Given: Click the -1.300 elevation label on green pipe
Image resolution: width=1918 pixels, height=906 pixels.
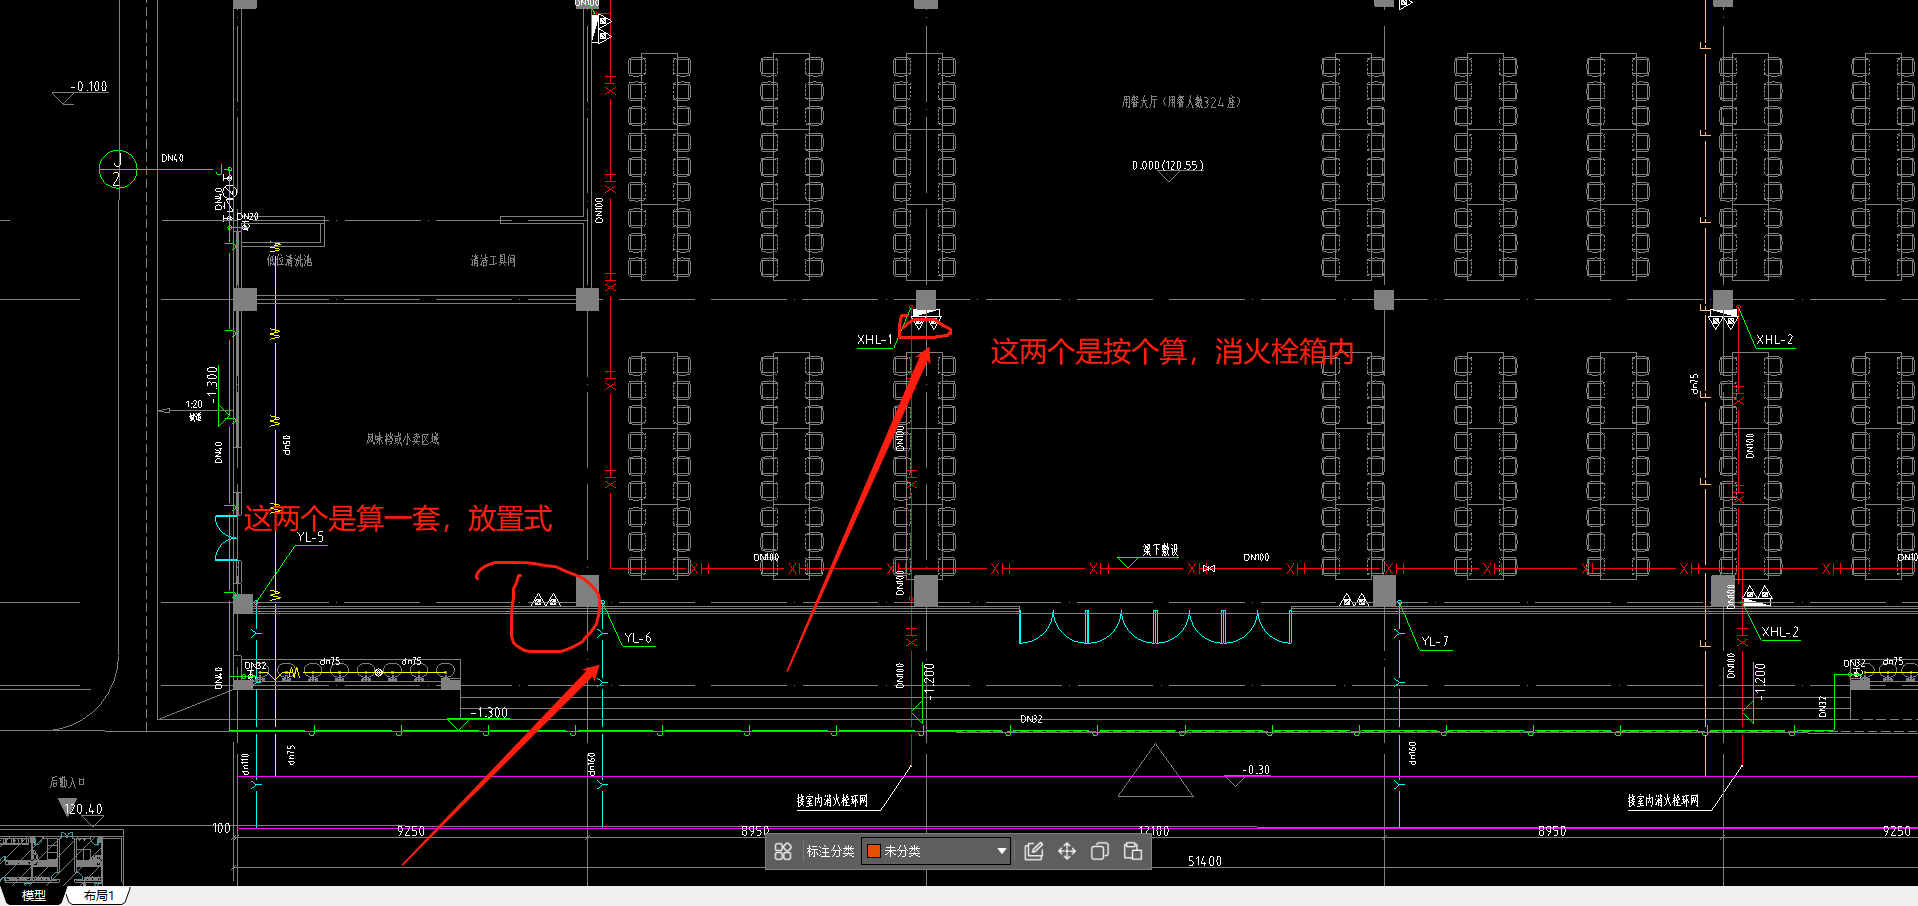Looking at the screenshot, I should [x=489, y=713].
